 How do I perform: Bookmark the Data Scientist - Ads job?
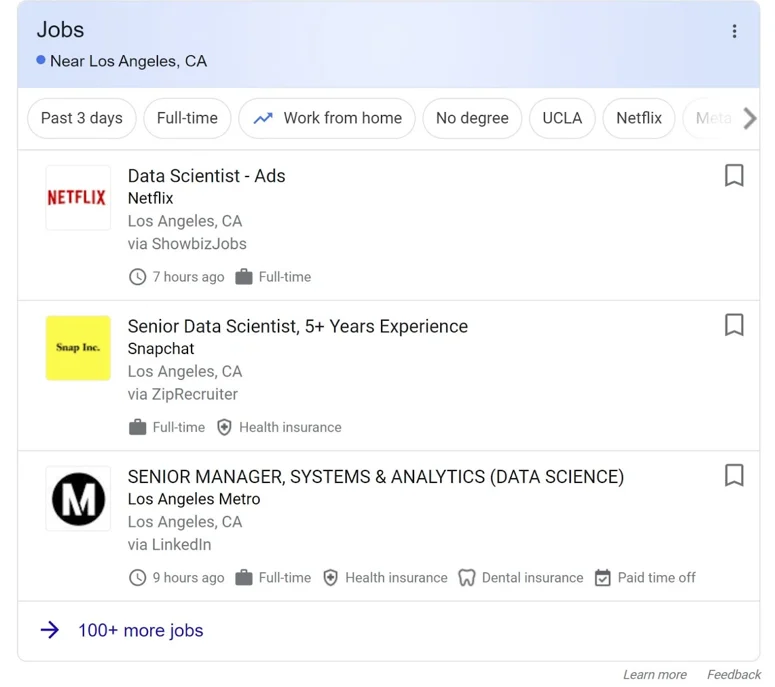coord(734,175)
